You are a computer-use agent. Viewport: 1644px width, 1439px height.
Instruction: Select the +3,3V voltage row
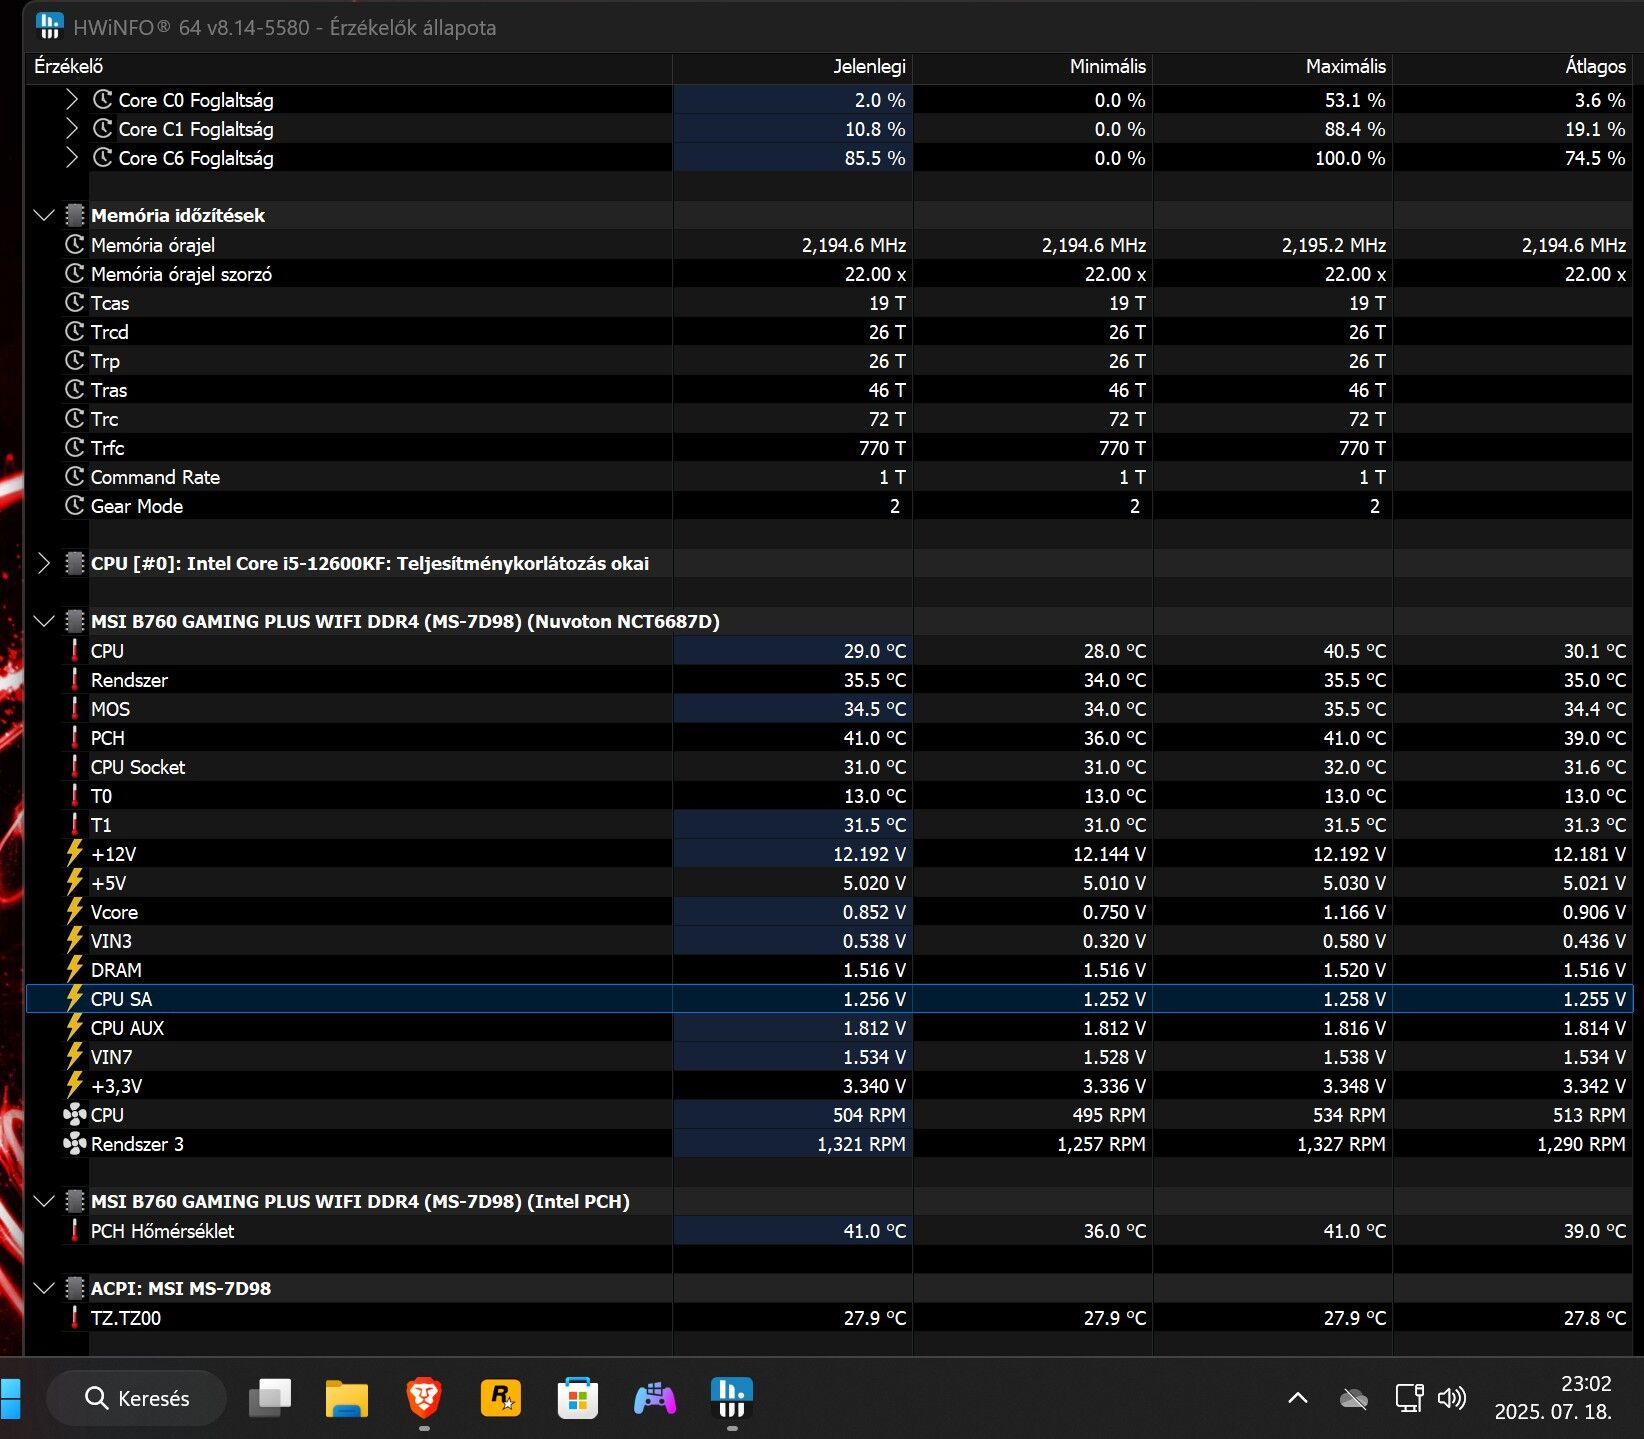point(829,1085)
